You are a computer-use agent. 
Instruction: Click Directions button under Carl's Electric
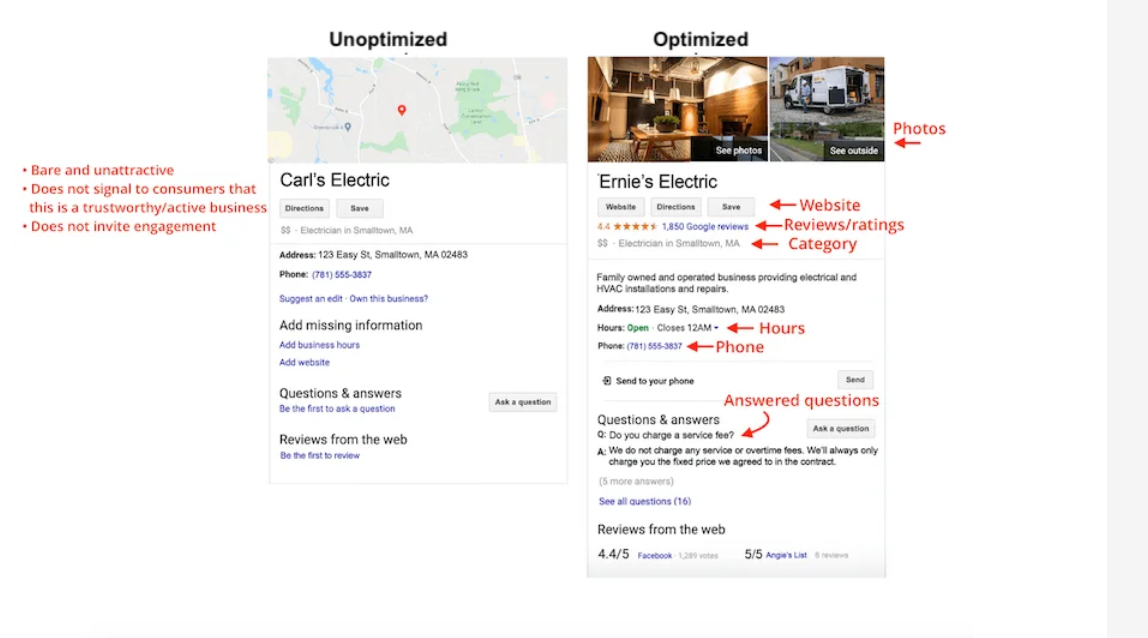click(x=304, y=208)
